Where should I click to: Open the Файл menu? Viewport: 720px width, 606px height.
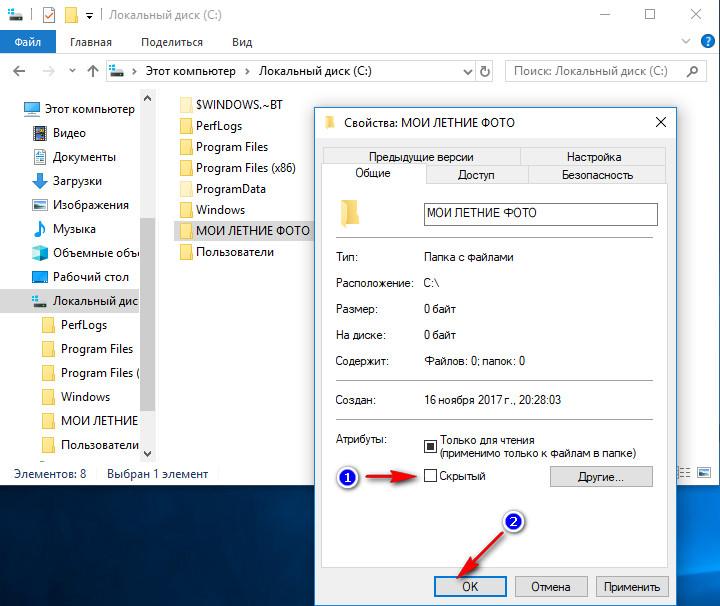point(28,42)
